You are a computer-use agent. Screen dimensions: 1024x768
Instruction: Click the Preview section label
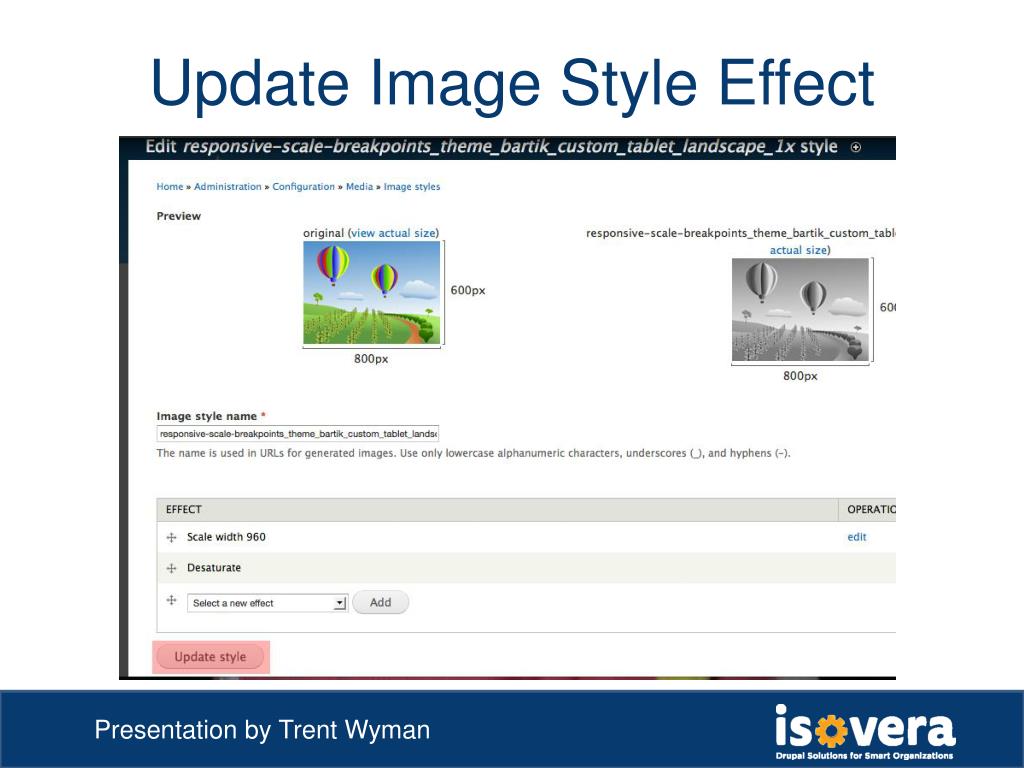coord(178,216)
